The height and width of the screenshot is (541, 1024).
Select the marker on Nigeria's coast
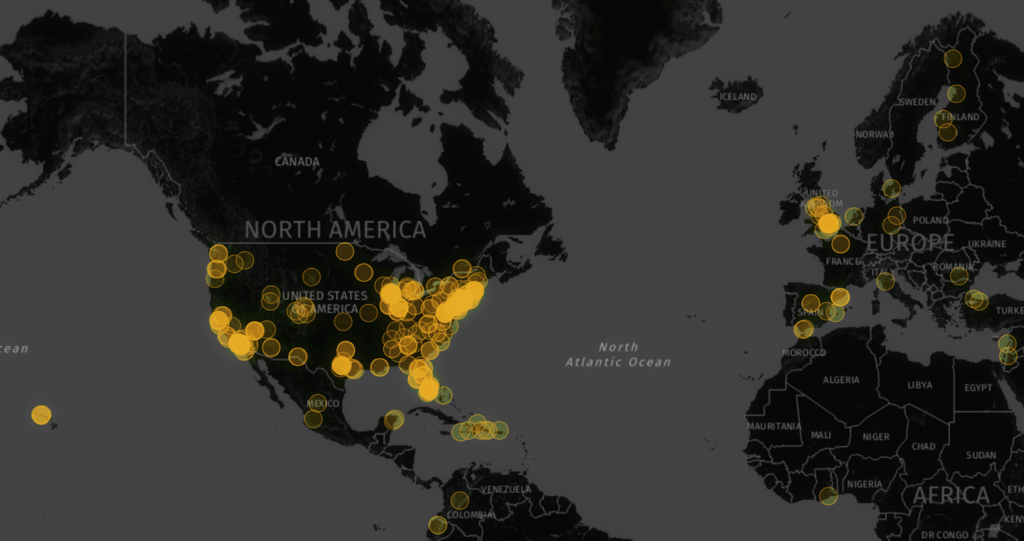828,496
